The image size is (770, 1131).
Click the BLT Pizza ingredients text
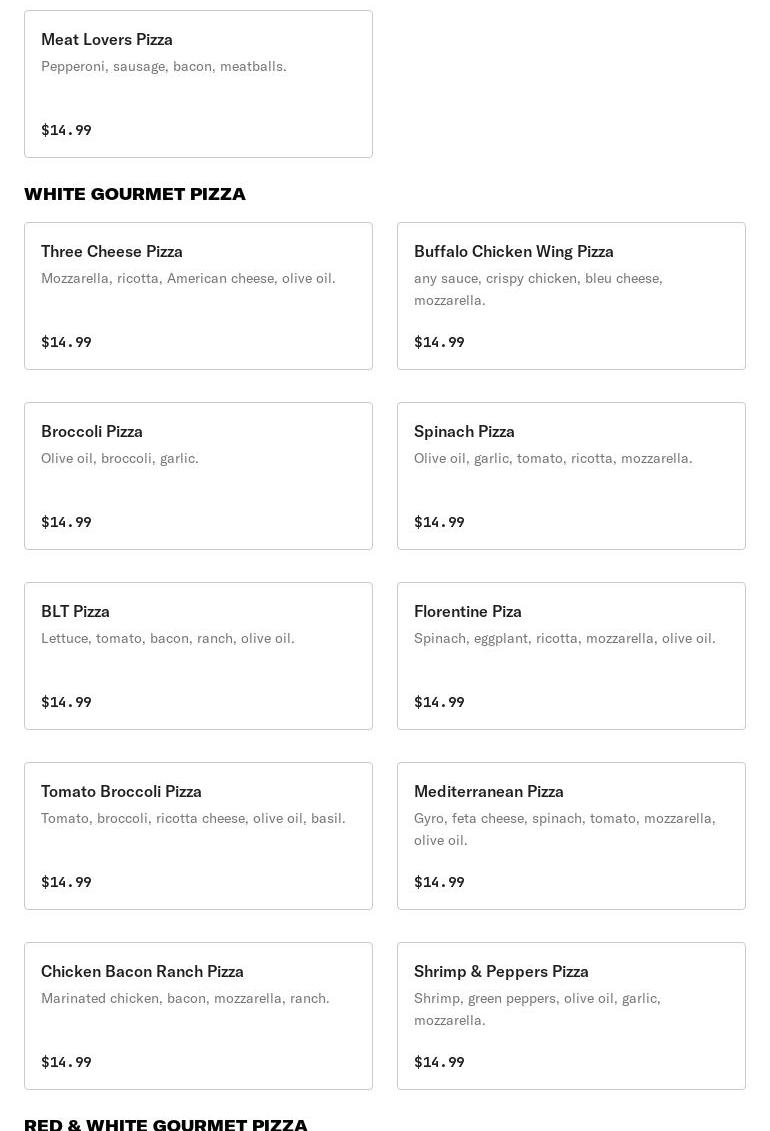pyautogui.click(x=168, y=638)
